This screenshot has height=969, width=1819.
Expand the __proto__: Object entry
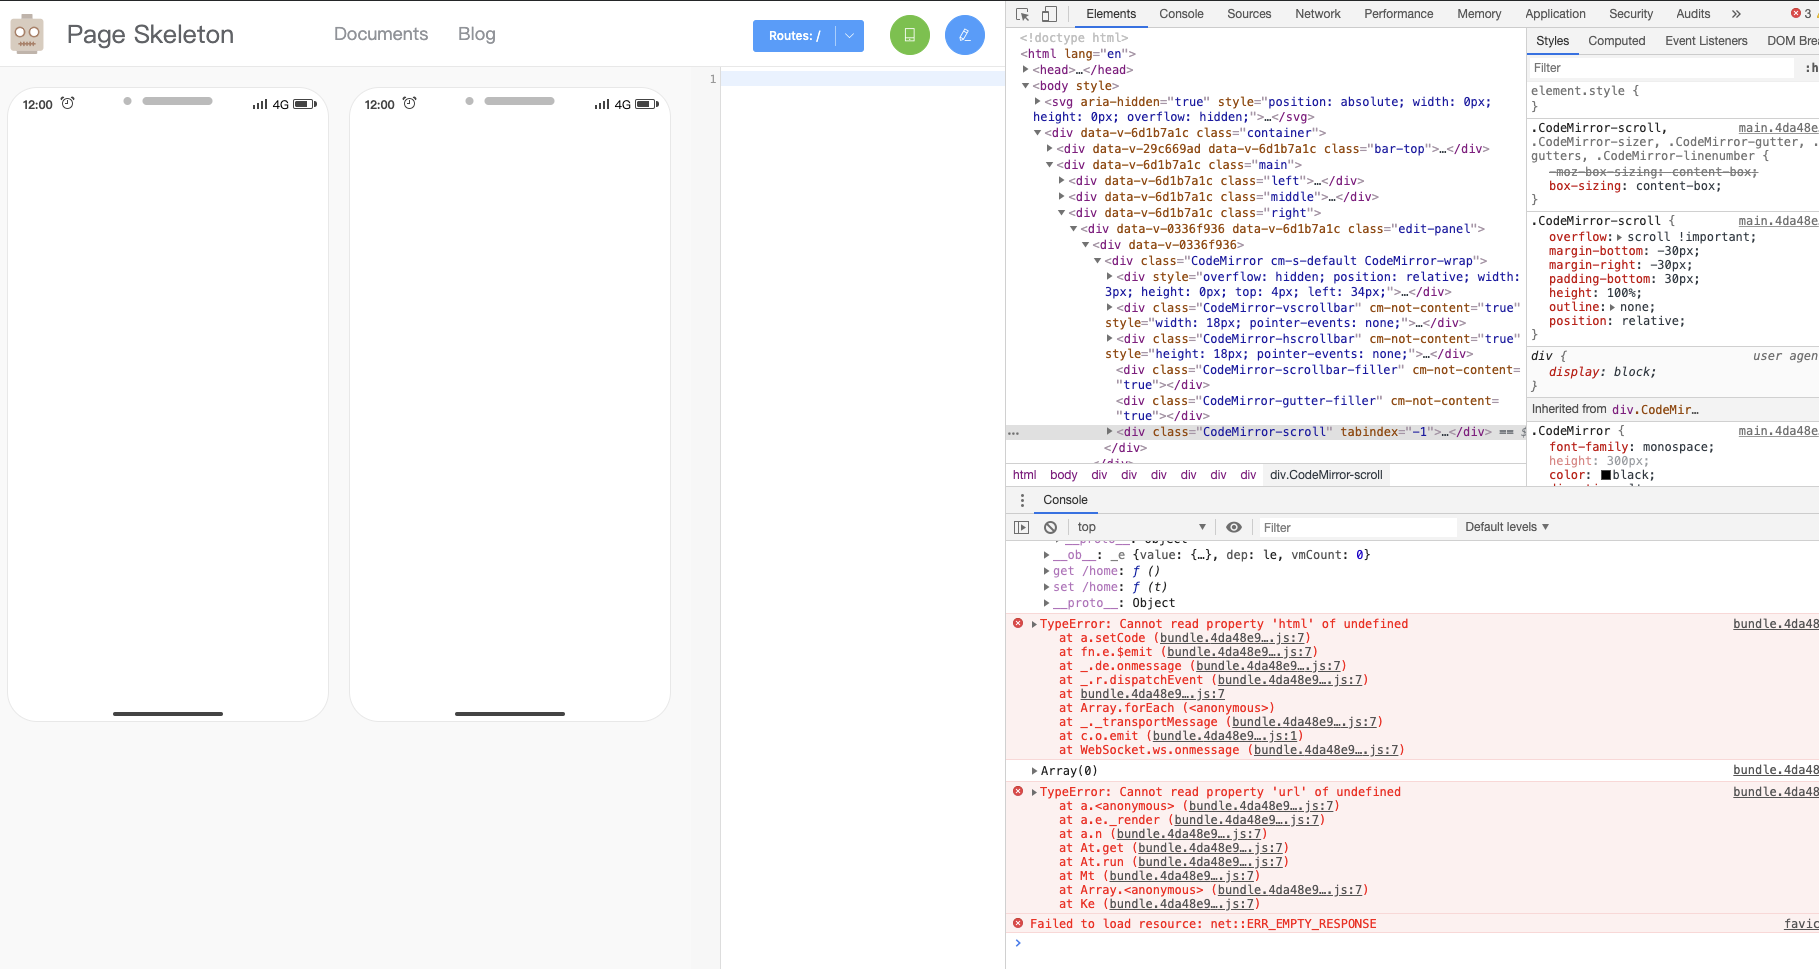(x=1047, y=603)
